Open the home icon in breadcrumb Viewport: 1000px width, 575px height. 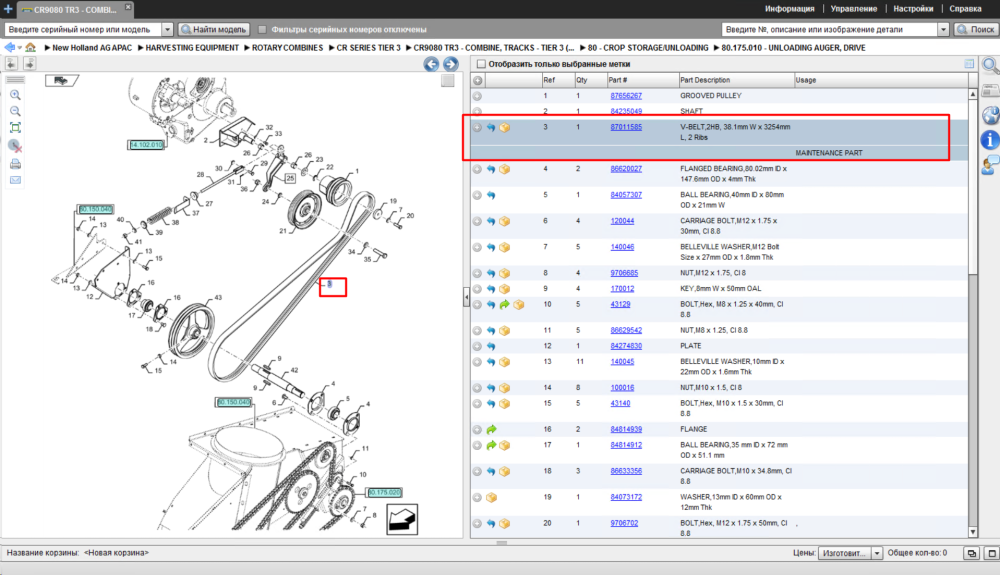click(31, 47)
